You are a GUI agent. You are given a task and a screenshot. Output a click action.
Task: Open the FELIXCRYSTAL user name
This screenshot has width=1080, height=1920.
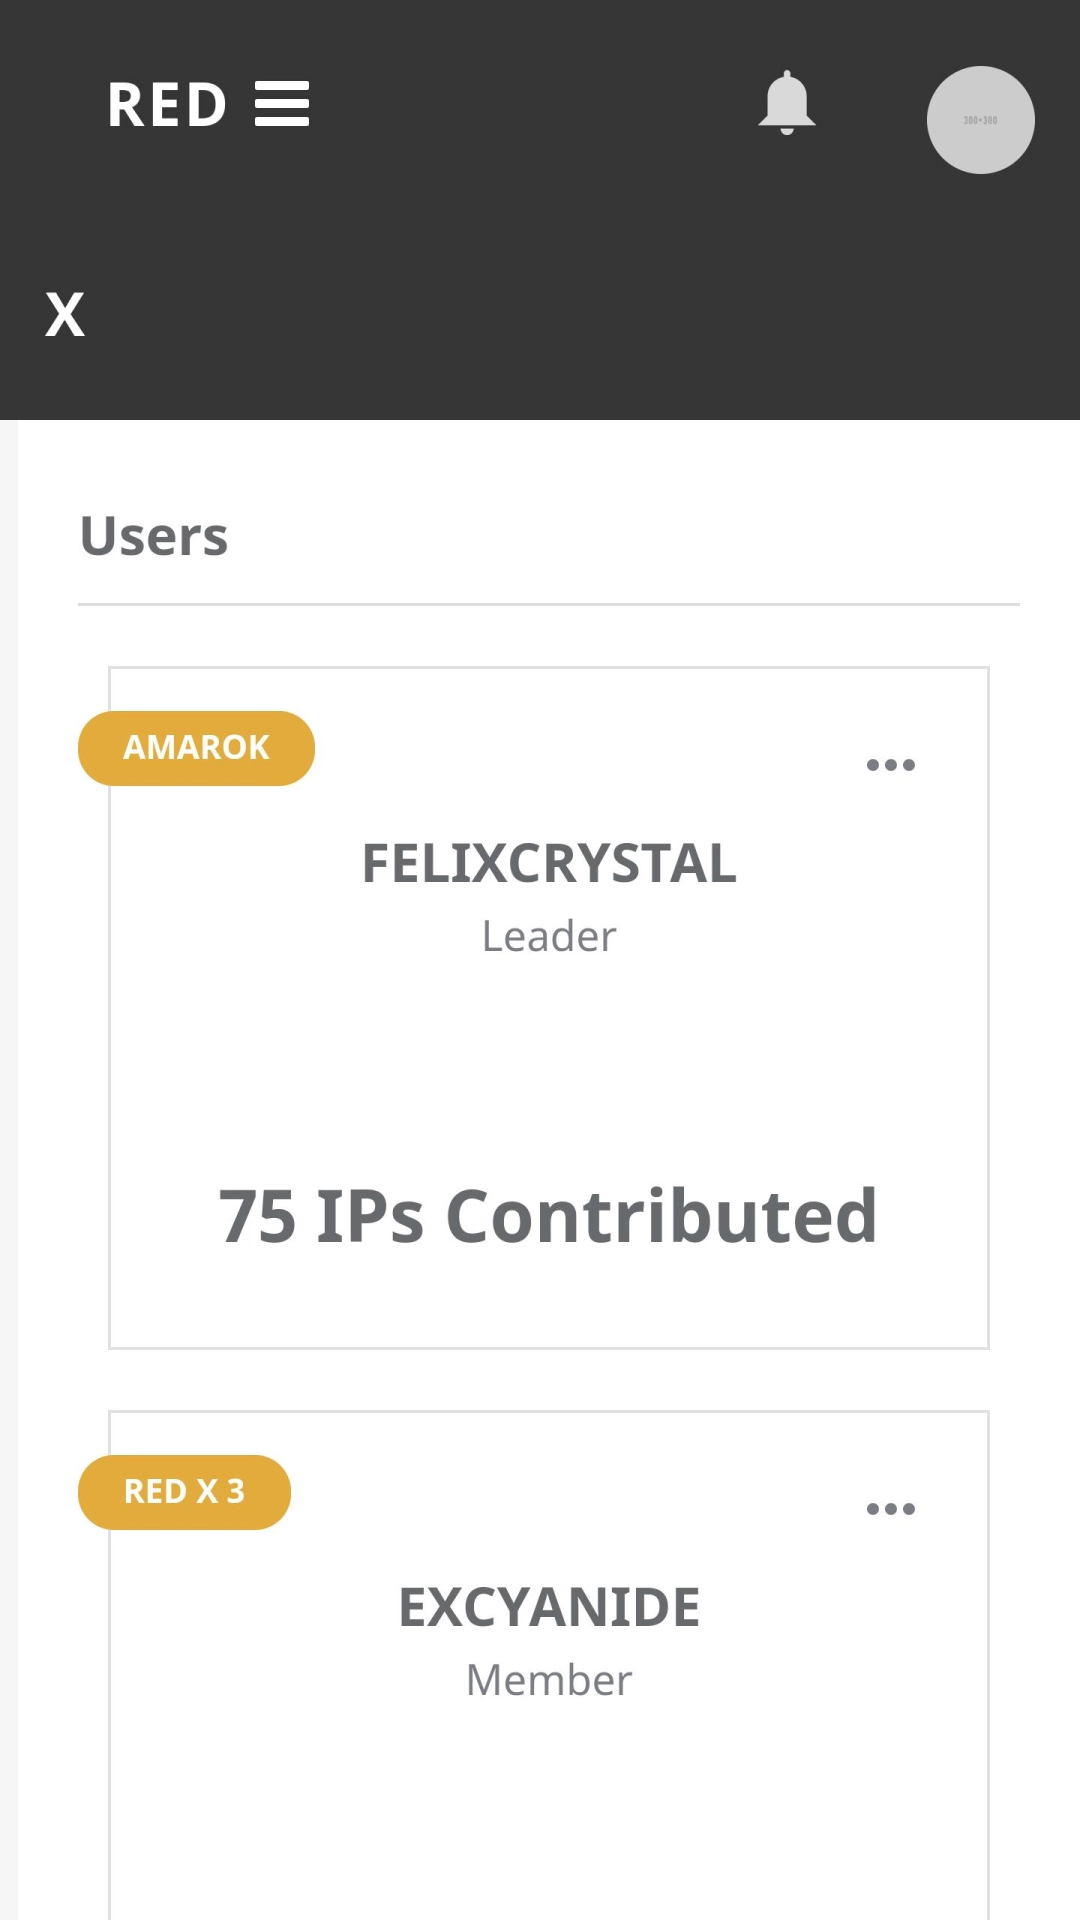[x=549, y=863]
